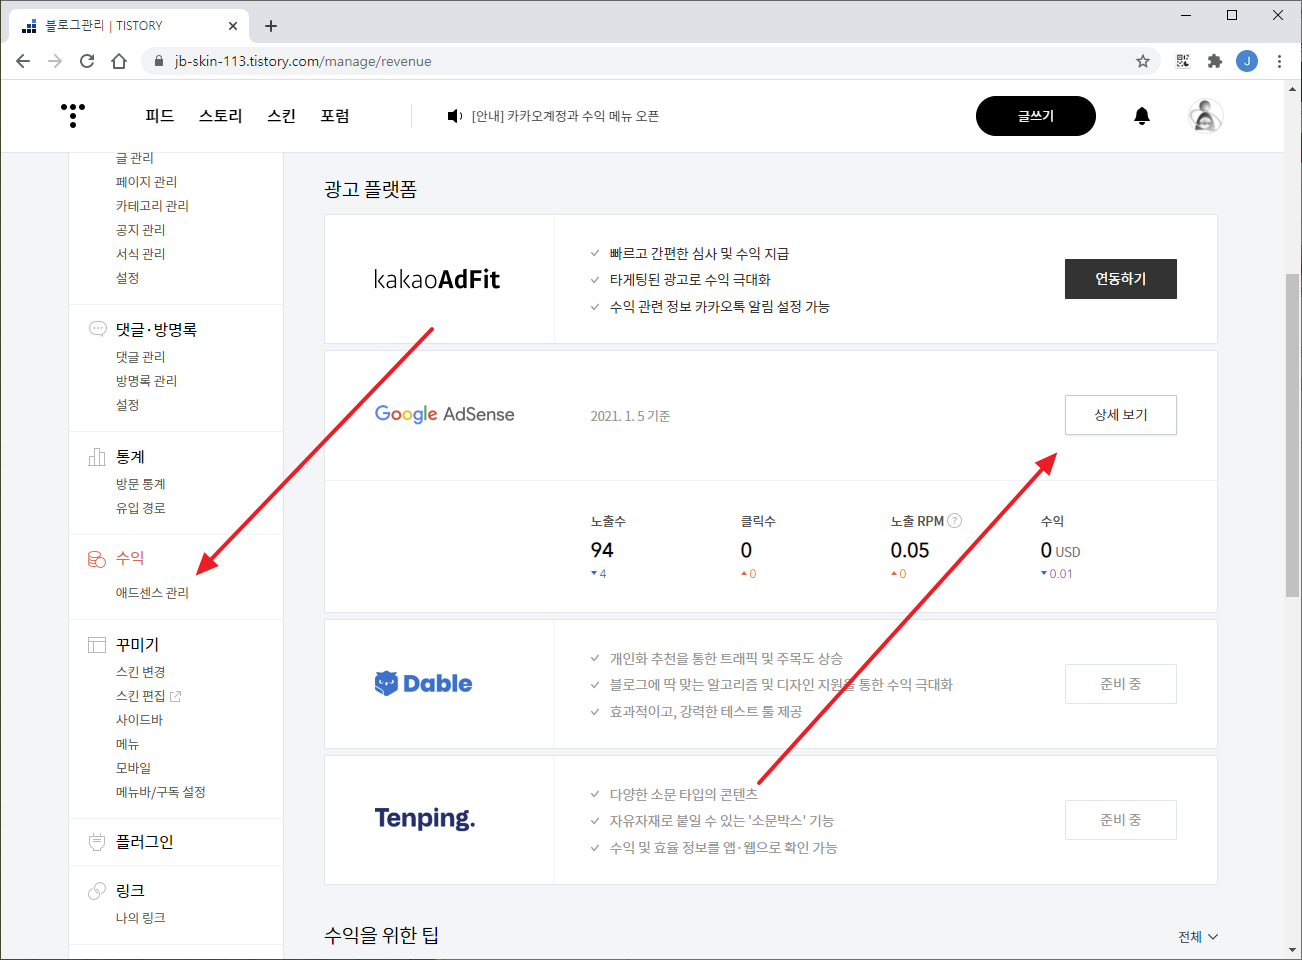Open 유입 경로 in the sidebar
Image resolution: width=1302 pixels, height=960 pixels.
coord(141,508)
